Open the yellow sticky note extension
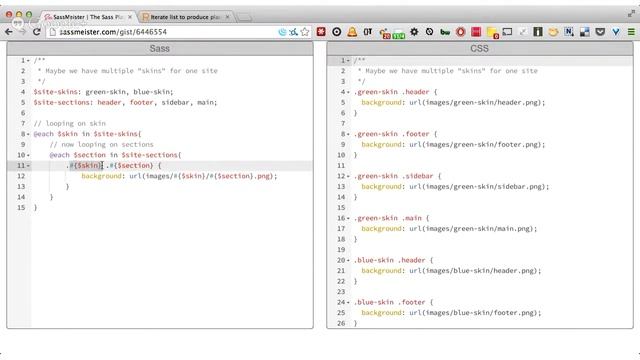Screen dimensions: 640x360 coord(493,33)
